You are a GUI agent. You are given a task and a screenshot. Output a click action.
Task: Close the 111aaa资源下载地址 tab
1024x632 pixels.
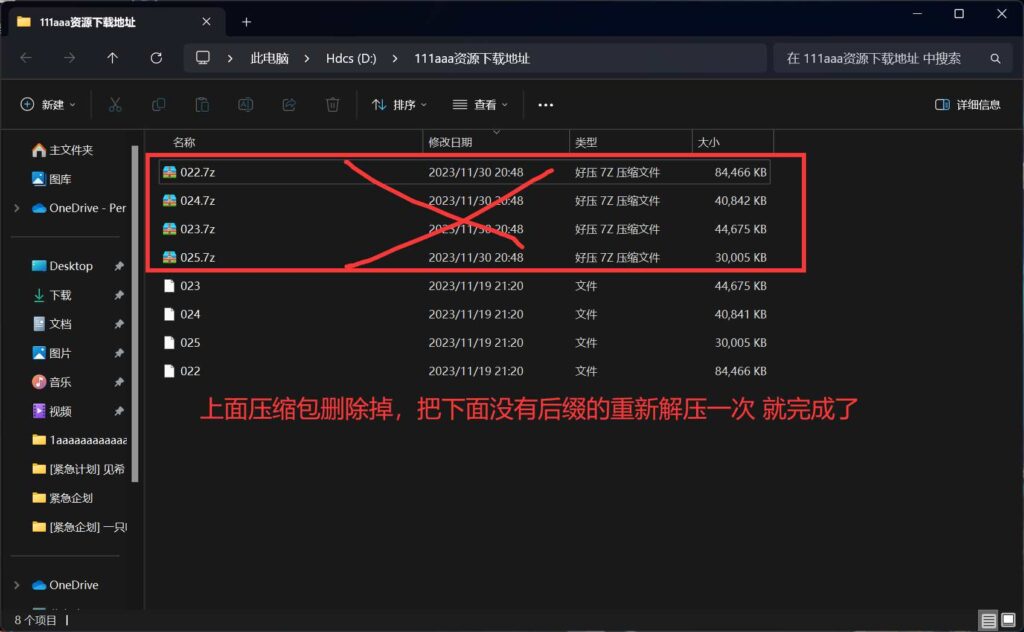[206, 22]
